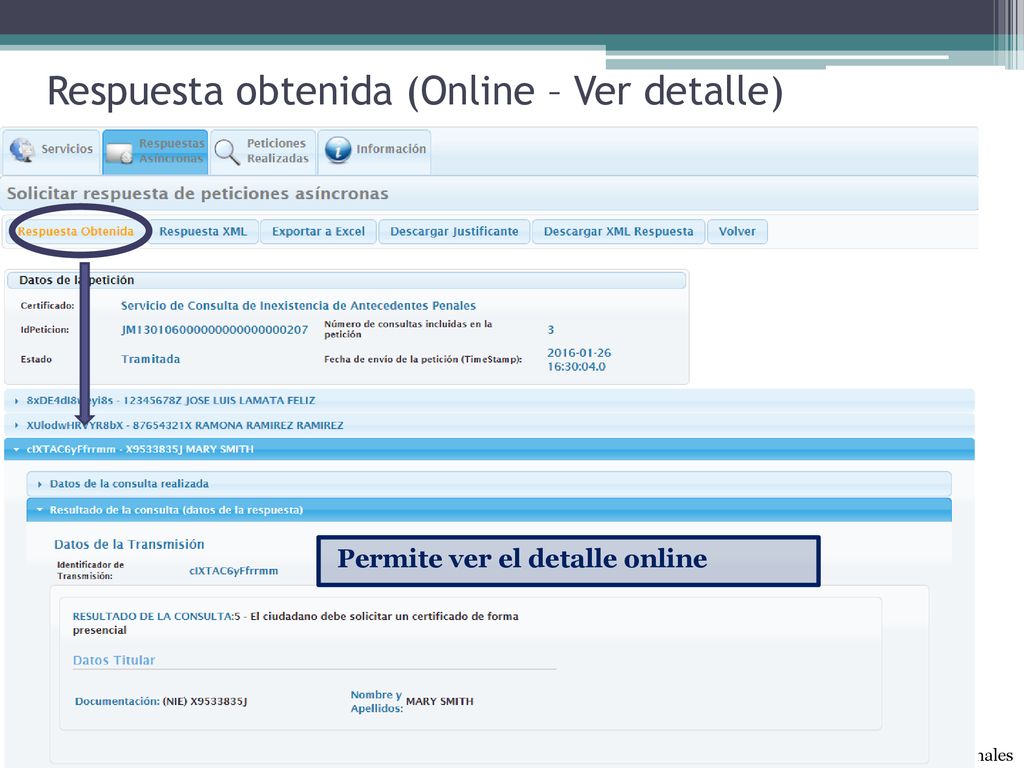The width and height of the screenshot is (1024, 768).
Task: Click the IdPeticion: label
Action: (45, 330)
